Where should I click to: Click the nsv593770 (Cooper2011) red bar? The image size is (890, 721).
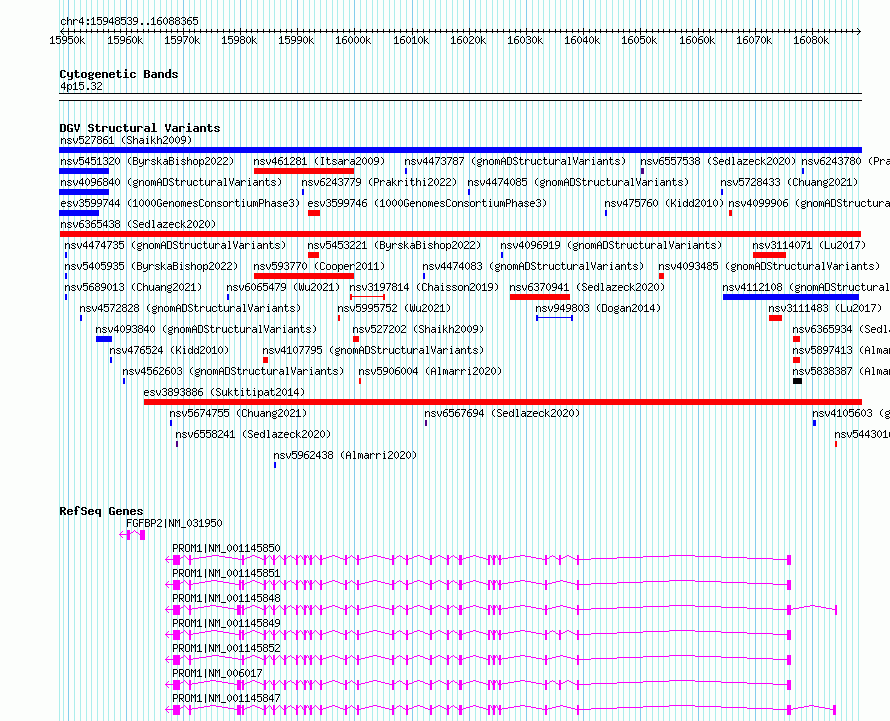coord(304,276)
